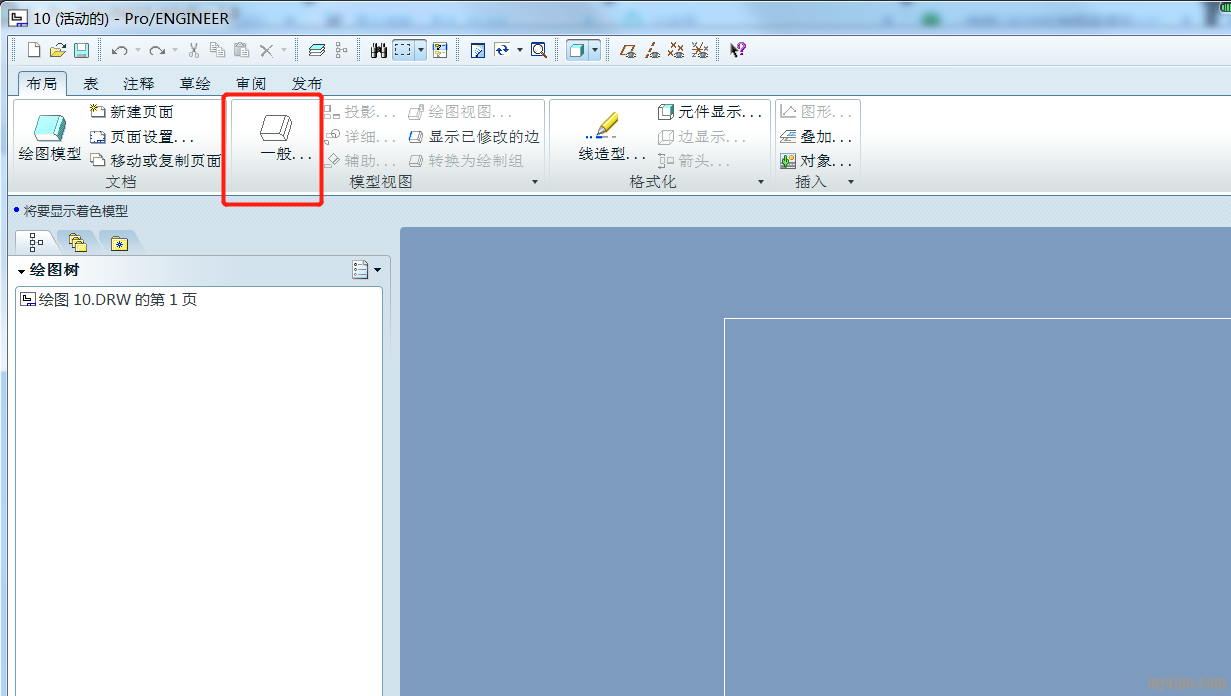Expand the 模型视图 group dropdown arrow
1231x696 pixels.
point(534,182)
